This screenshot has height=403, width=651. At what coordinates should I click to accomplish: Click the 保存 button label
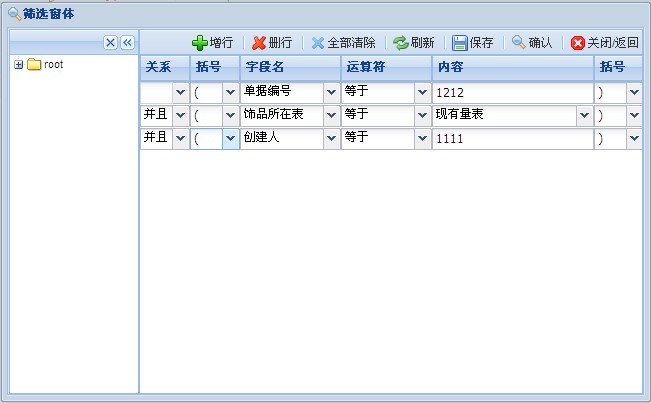tap(482, 43)
